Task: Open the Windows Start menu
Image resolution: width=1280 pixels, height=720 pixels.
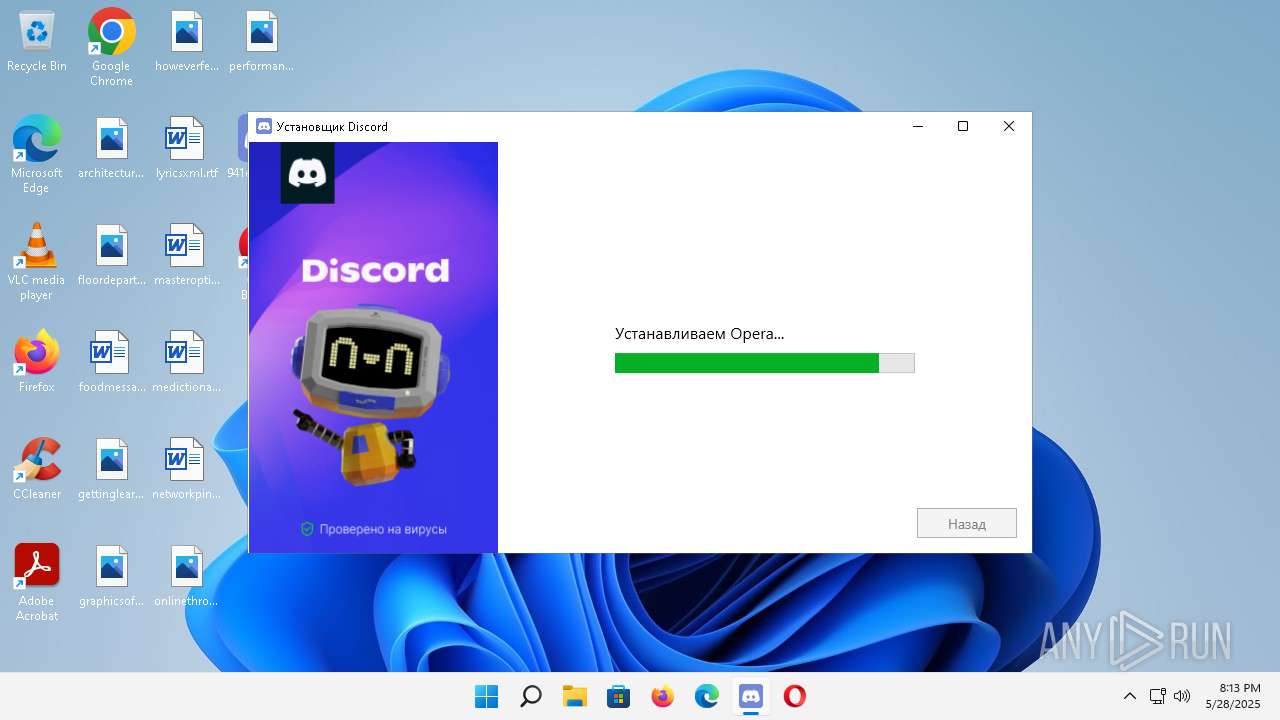Action: pos(487,696)
